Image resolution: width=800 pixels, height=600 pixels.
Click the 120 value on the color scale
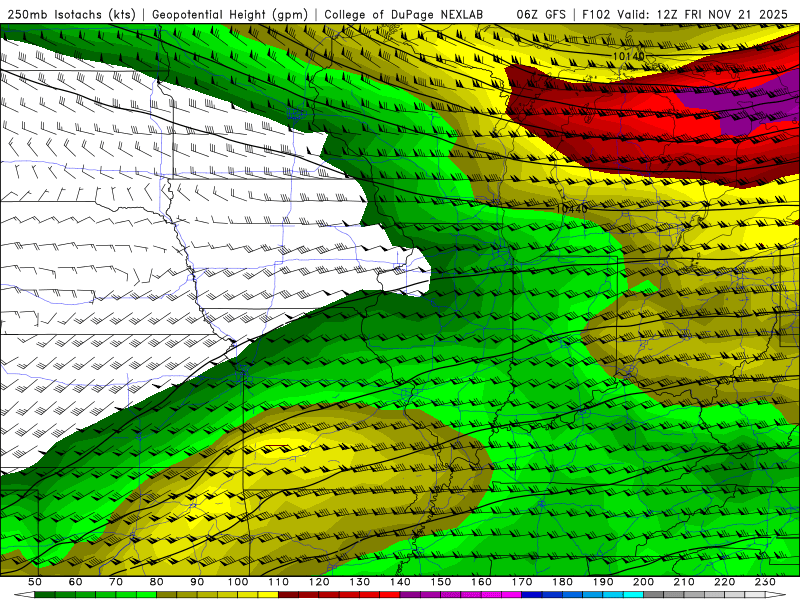[x=319, y=582]
